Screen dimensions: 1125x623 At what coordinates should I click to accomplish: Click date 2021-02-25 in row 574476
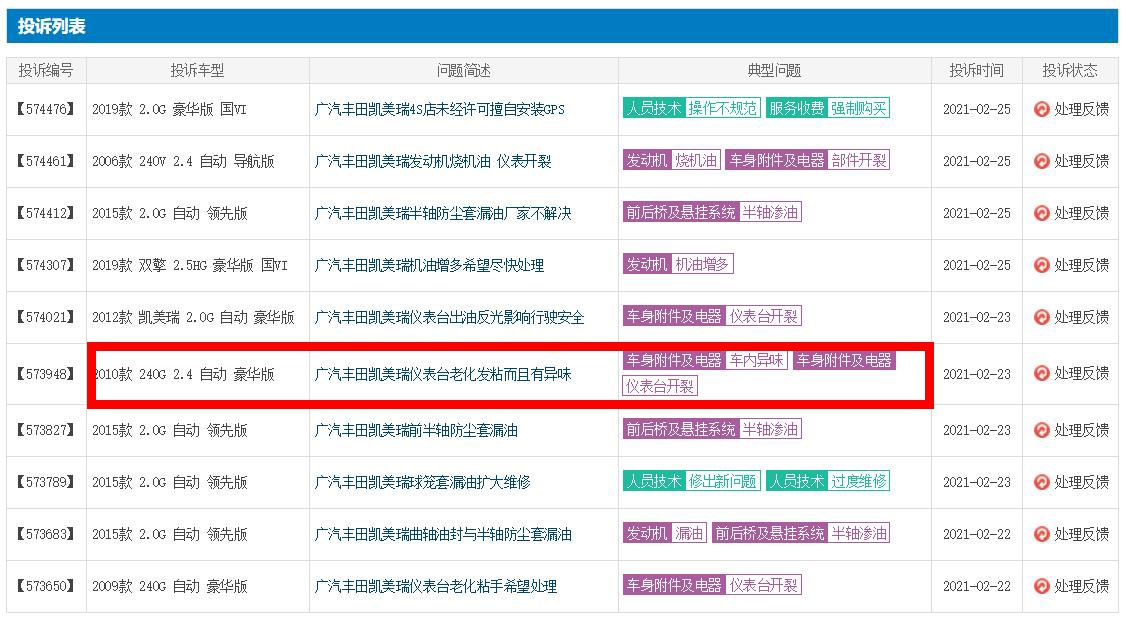[x=976, y=109]
